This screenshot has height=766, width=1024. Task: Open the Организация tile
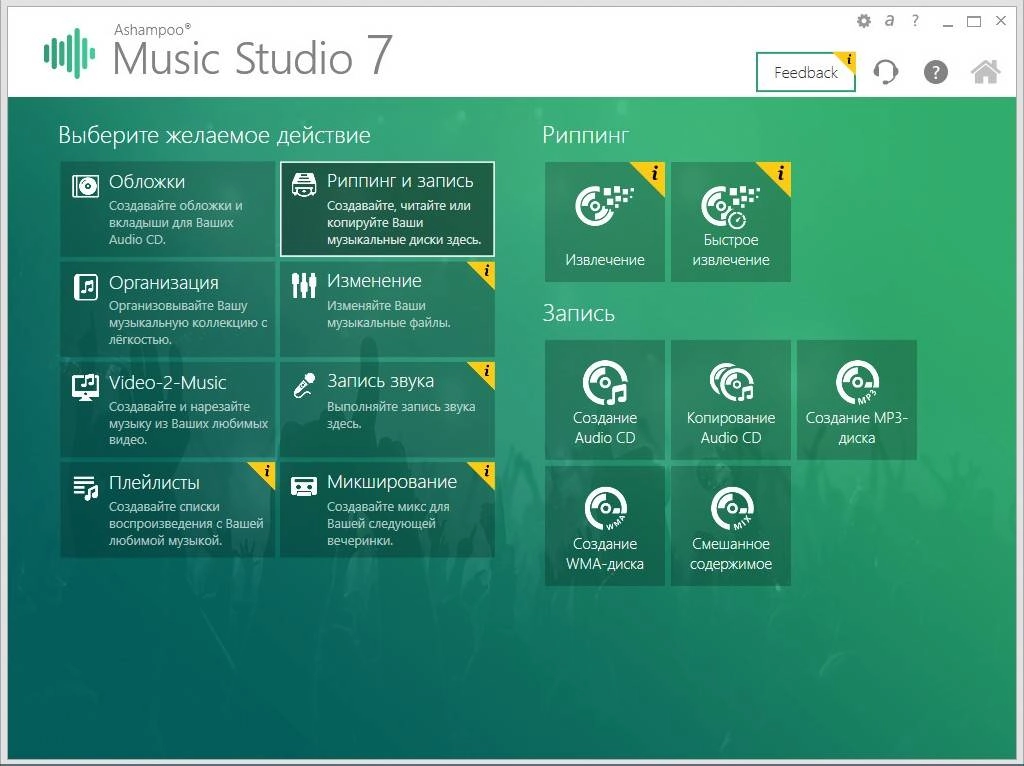point(167,309)
